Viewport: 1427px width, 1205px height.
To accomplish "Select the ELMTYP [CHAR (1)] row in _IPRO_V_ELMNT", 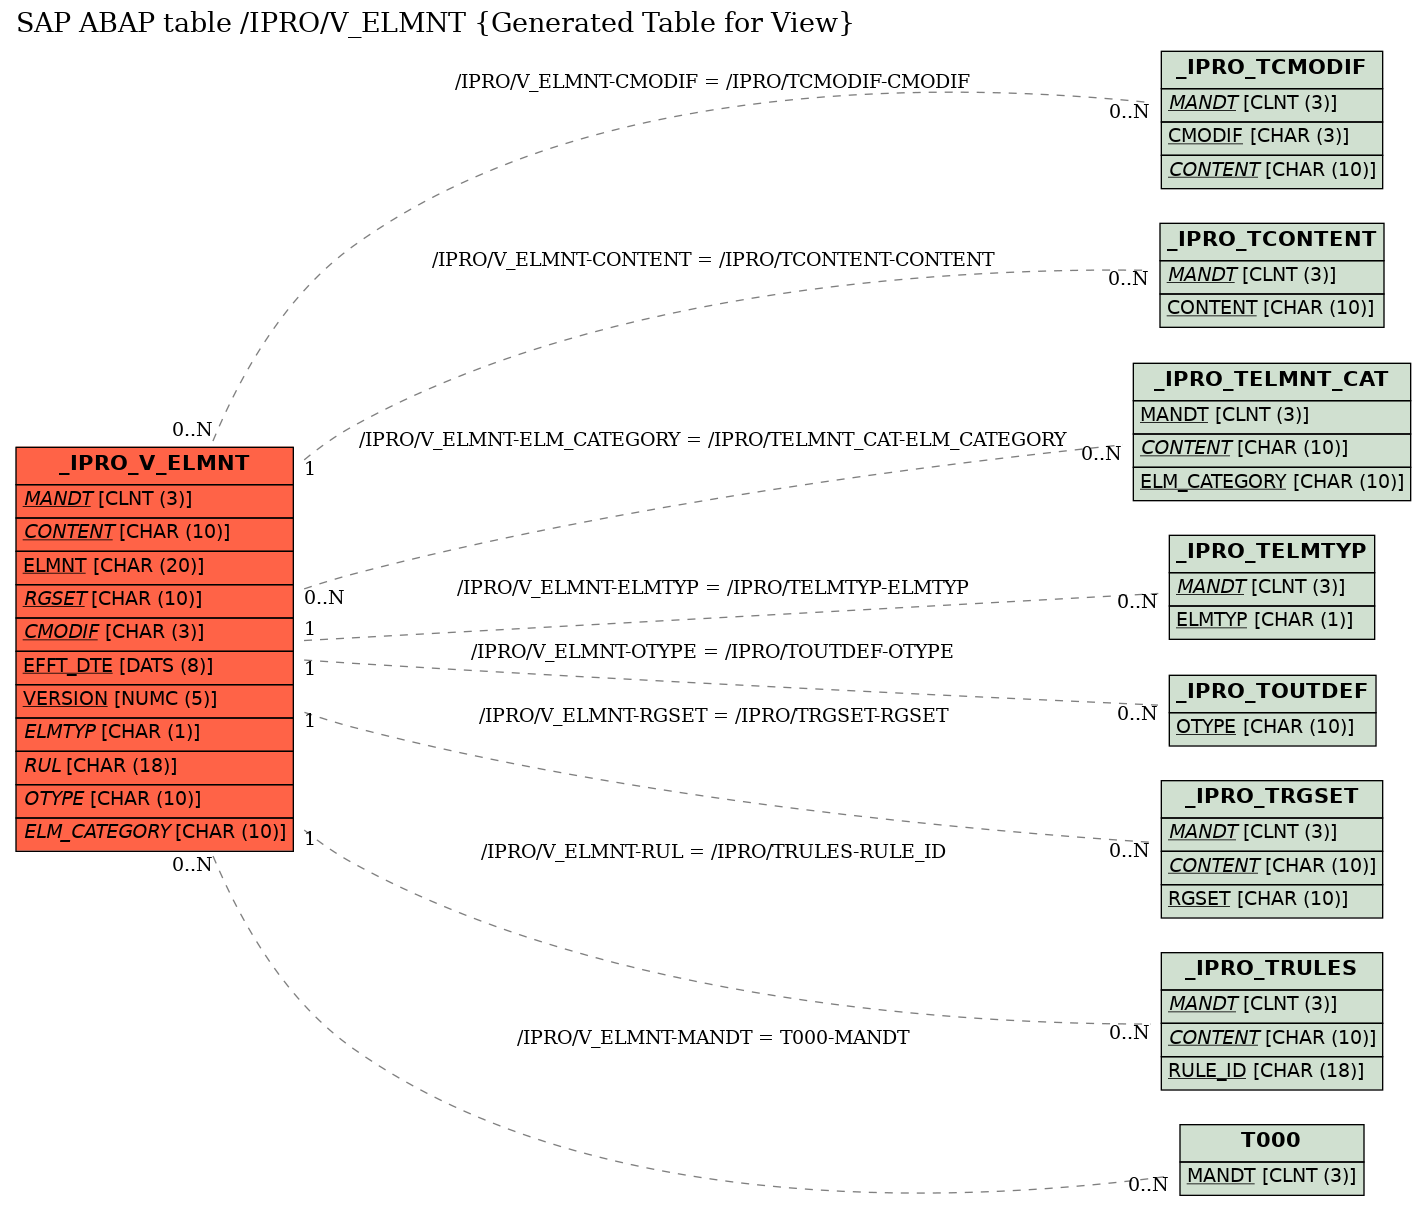I will pos(155,733).
